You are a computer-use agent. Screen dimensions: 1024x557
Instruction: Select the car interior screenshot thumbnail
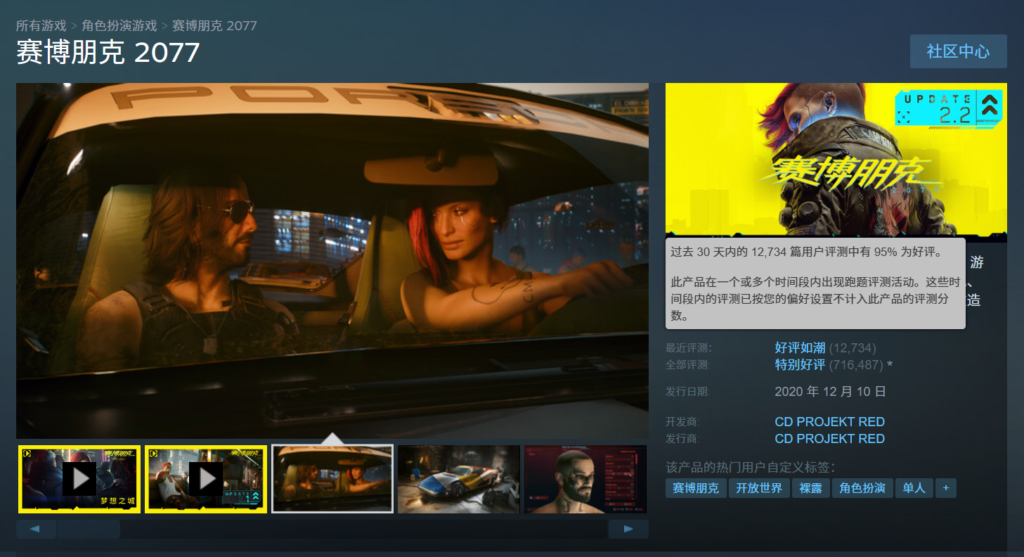(332, 479)
